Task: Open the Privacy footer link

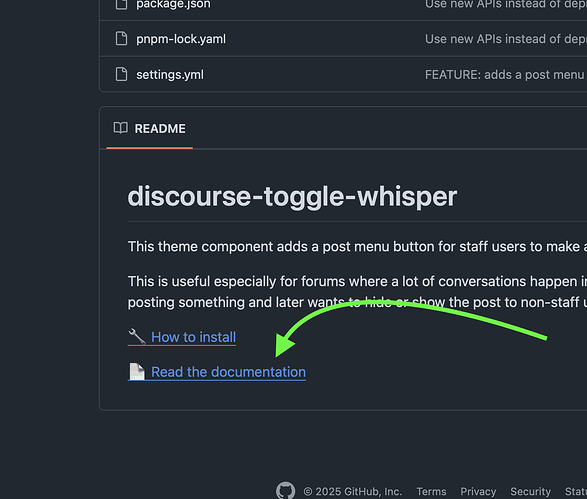Action: point(478,491)
